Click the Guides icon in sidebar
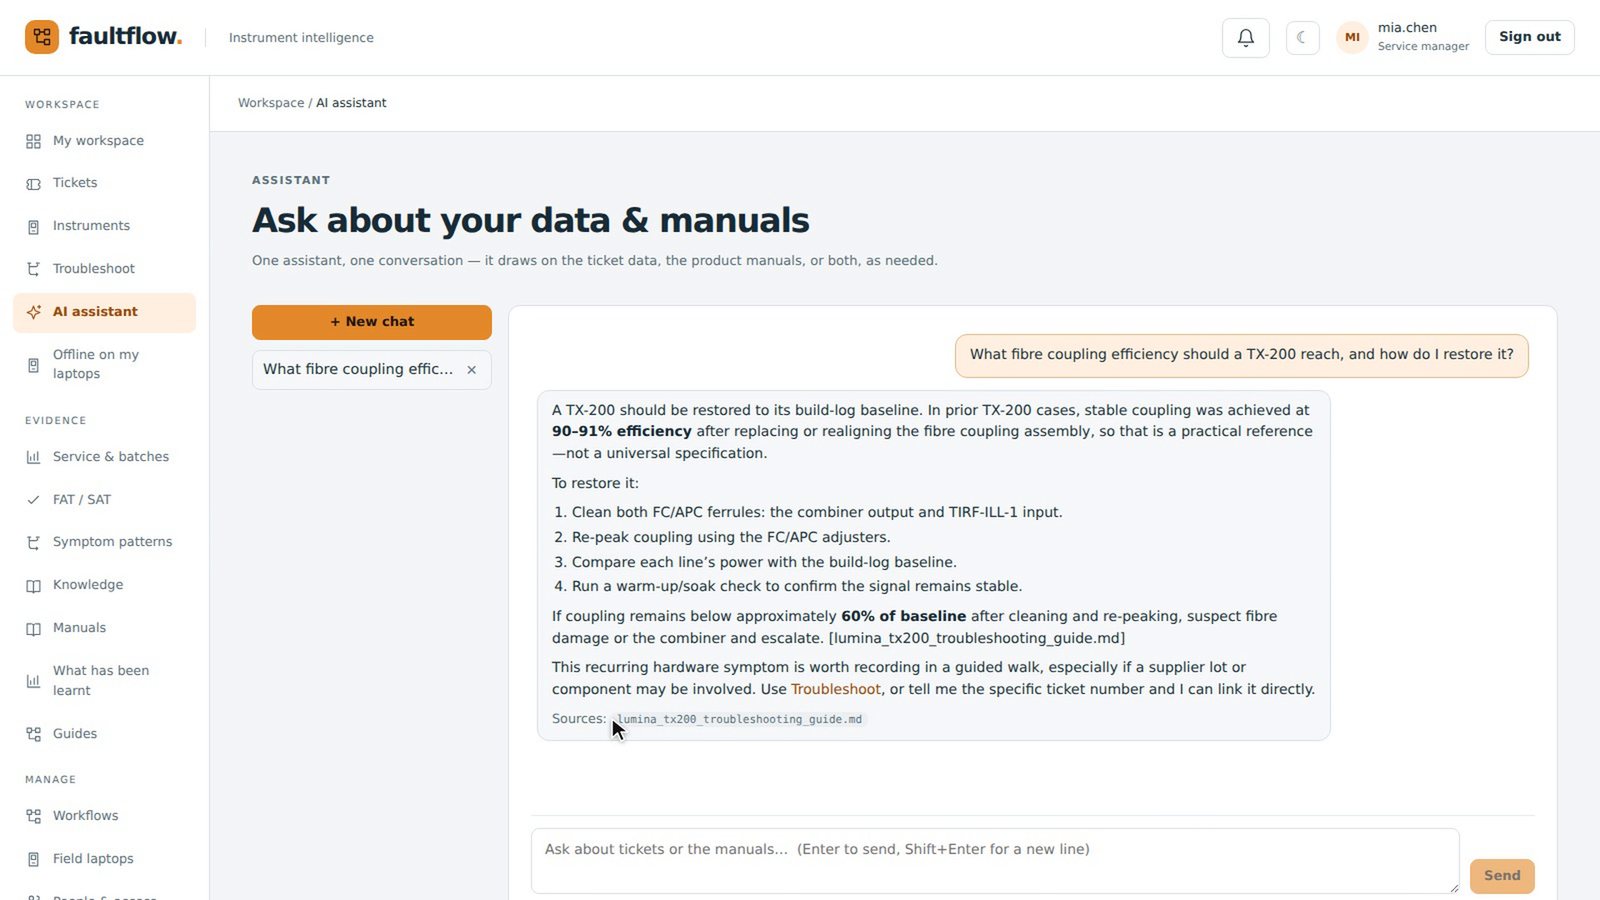 [x=34, y=734]
